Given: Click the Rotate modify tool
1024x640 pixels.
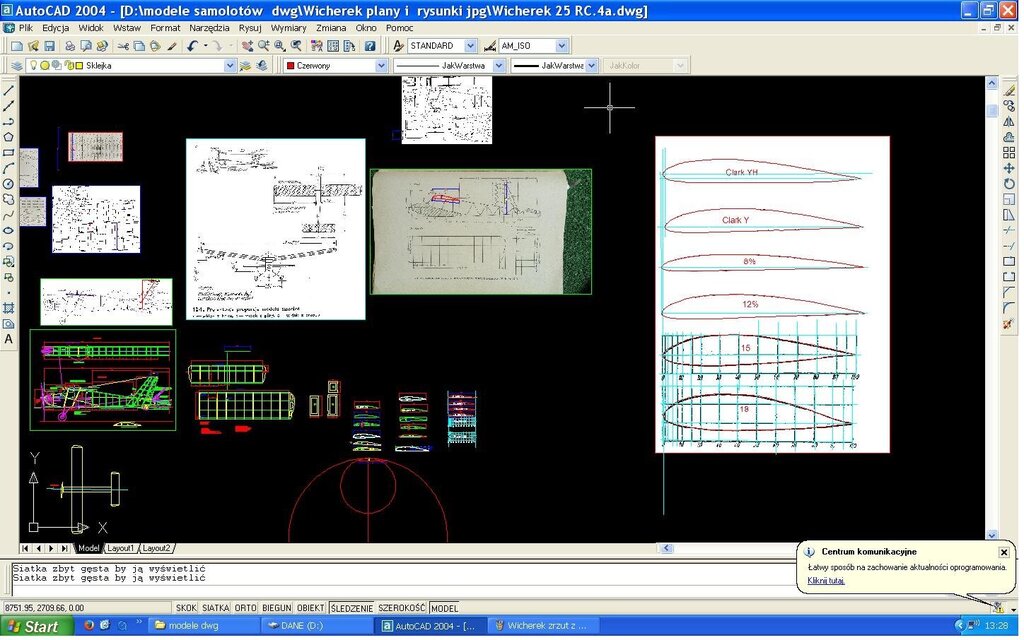Looking at the screenshot, I should [x=1009, y=184].
